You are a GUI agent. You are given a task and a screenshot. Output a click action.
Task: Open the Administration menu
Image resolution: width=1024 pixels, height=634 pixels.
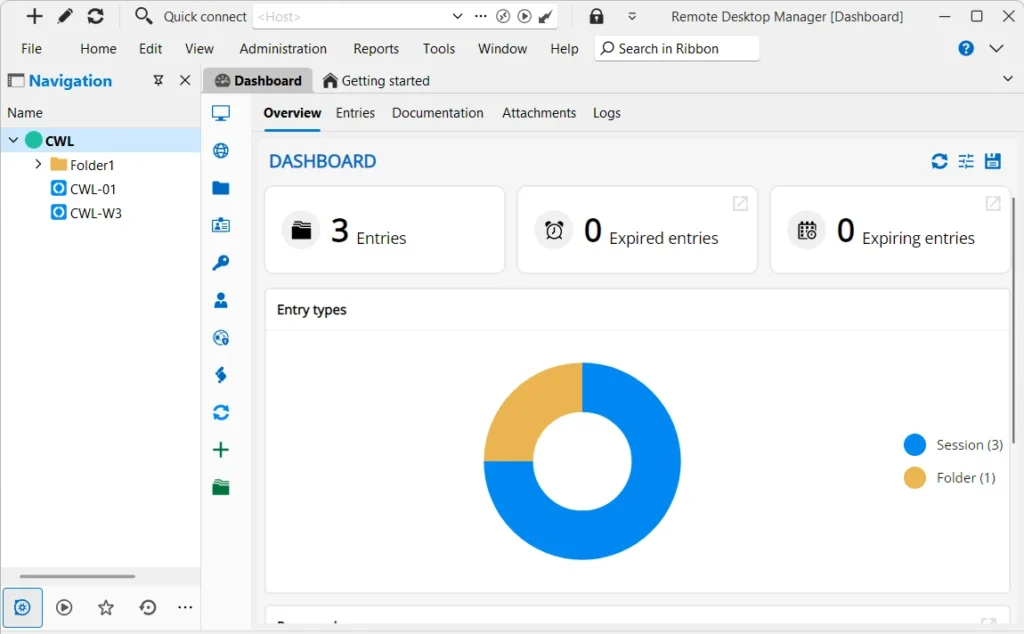pyautogui.click(x=283, y=48)
